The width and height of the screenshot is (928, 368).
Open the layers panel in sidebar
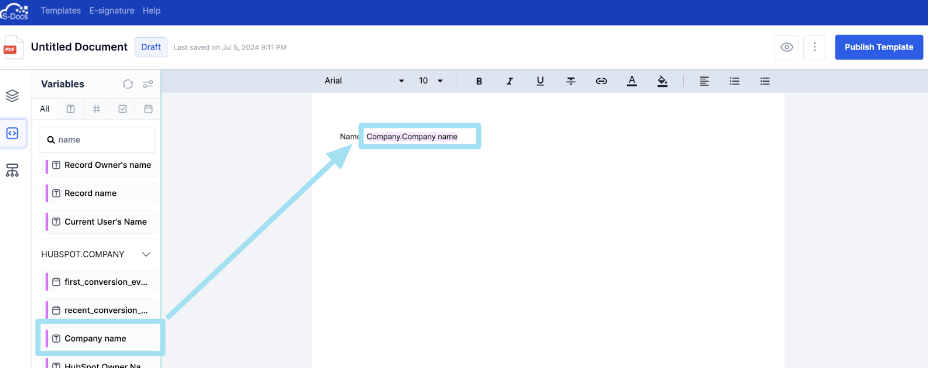tap(12, 96)
